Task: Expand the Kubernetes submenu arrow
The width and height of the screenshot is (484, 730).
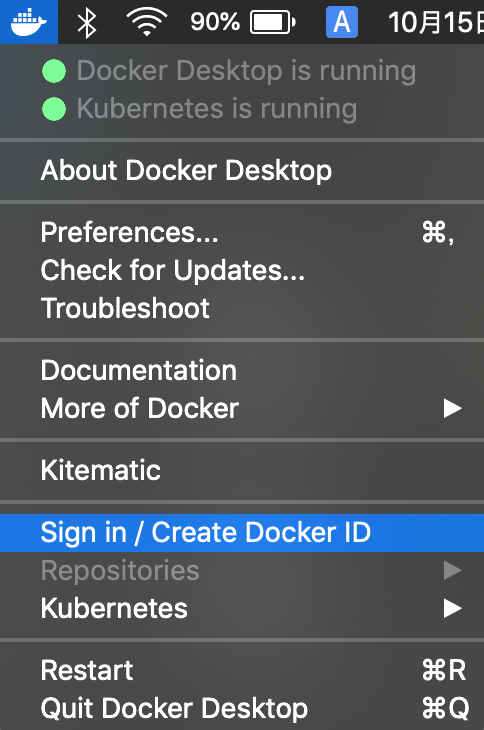Action: (452, 608)
